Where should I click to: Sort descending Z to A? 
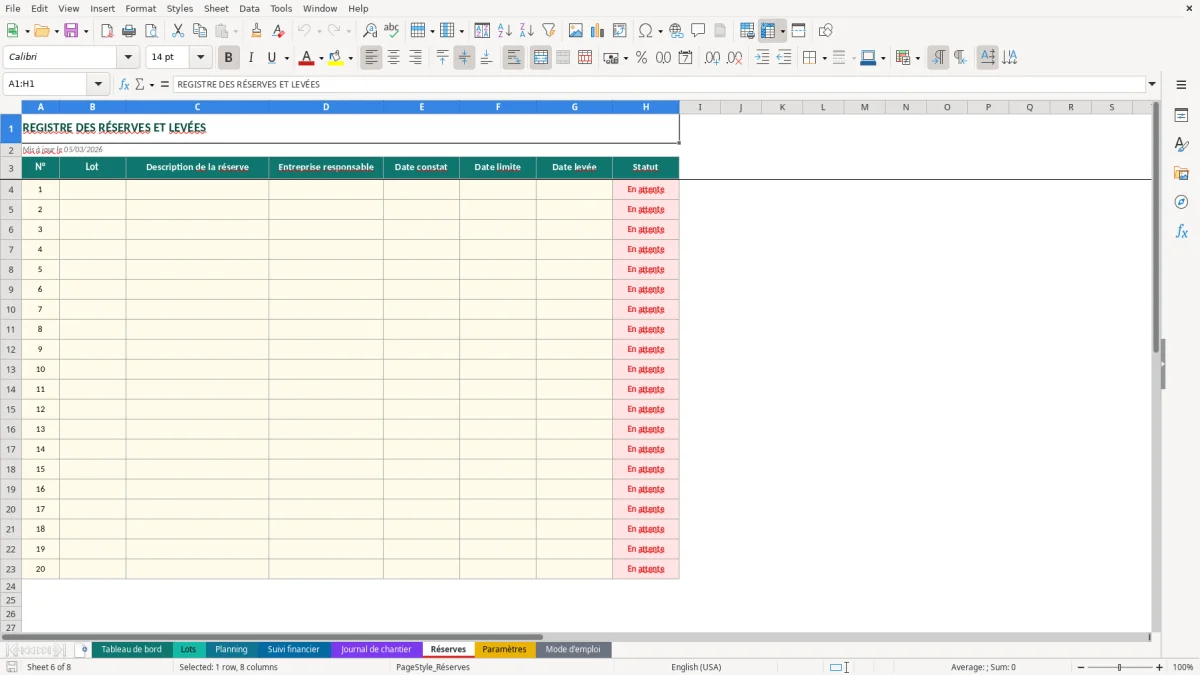tap(526, 31)
